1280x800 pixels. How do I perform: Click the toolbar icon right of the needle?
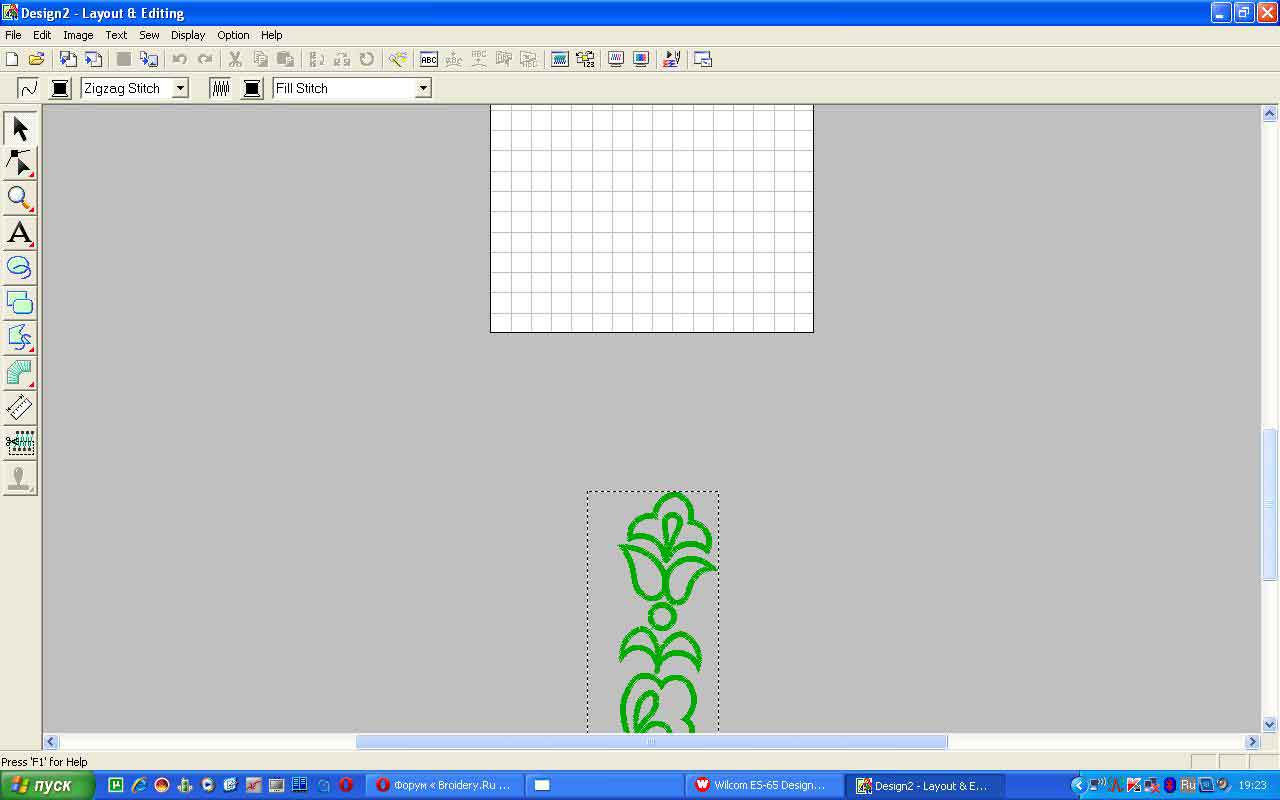(x=703, y=60)
